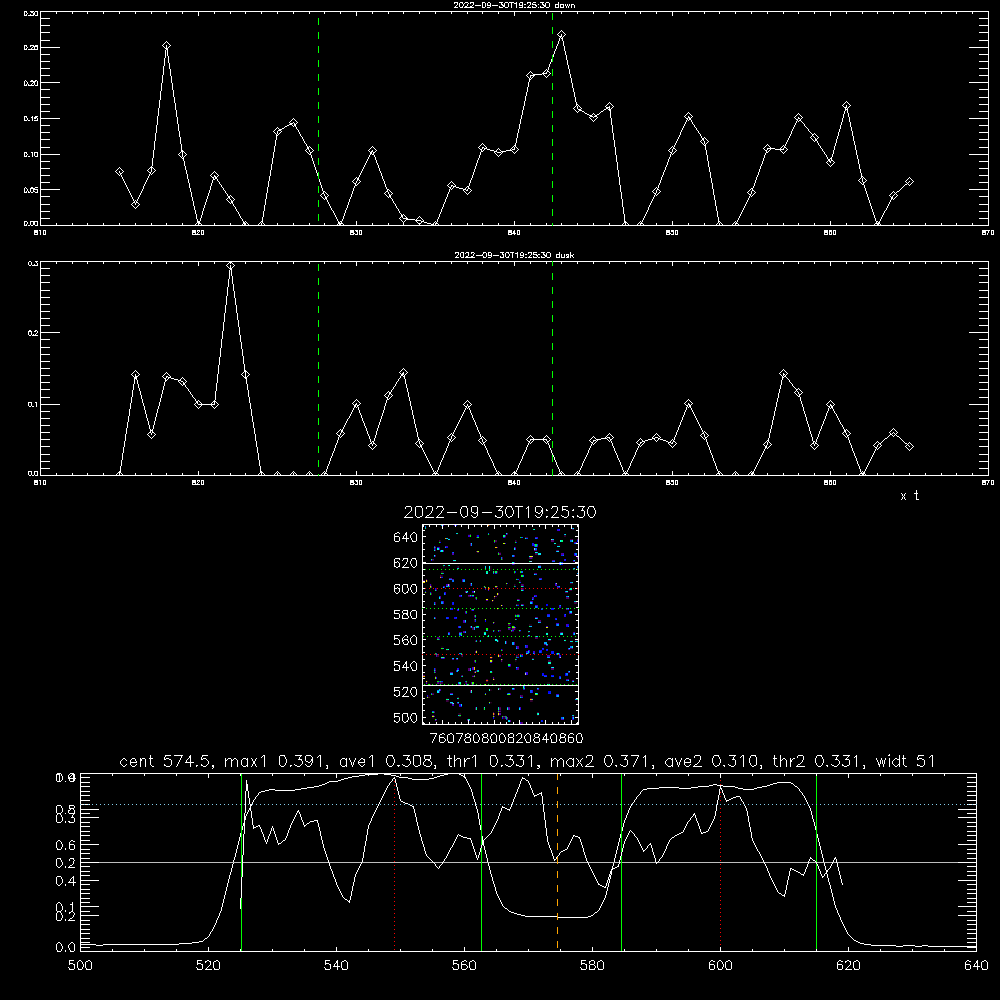This screenshot has height=1000, width=1000.
Task: Select the 'thr2 0.331' value in stats line
Action: point(814,761)
